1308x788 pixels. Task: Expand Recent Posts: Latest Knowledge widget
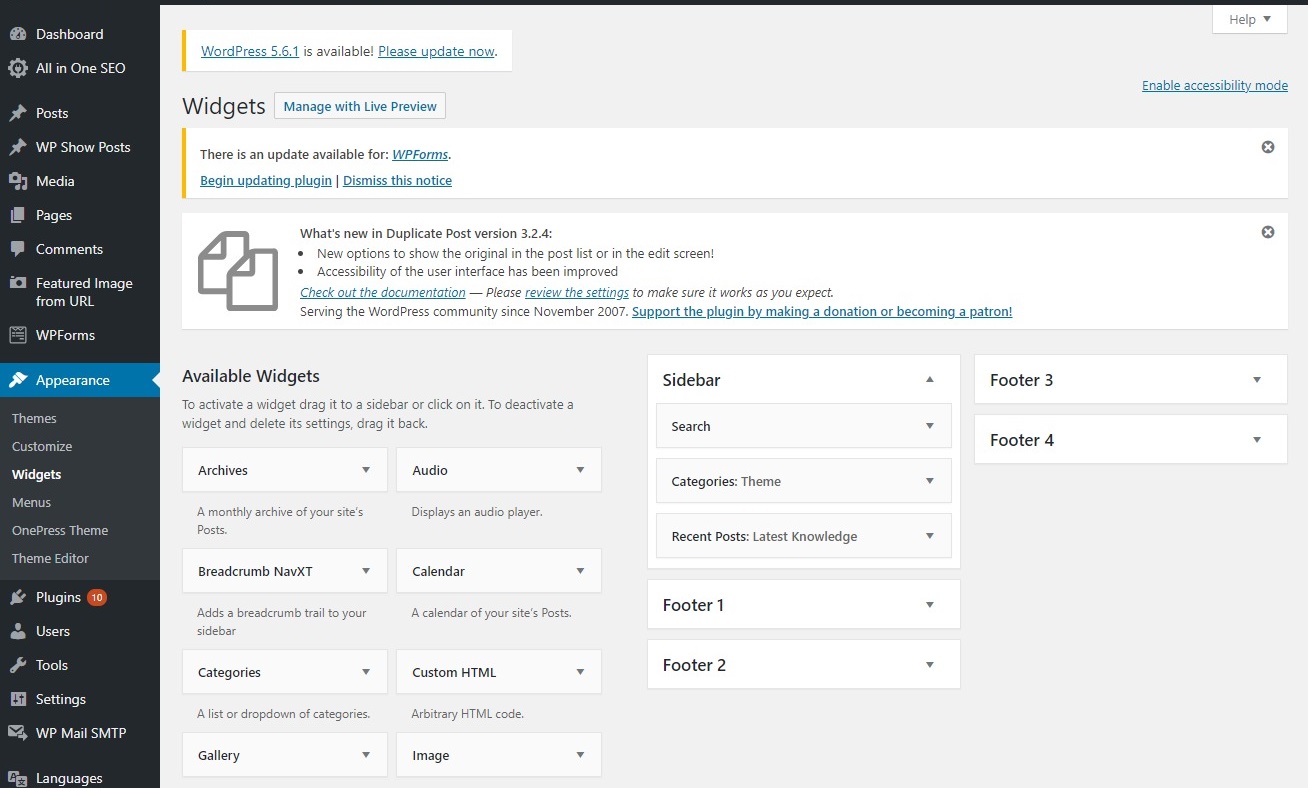(x=930, y=536)
